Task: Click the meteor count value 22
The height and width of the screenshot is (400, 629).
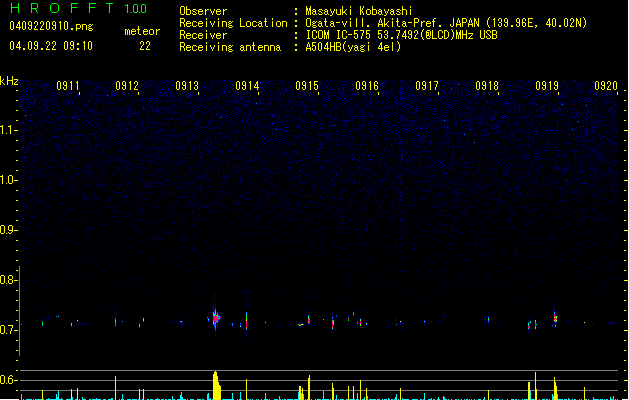Action: coord(145,46)
